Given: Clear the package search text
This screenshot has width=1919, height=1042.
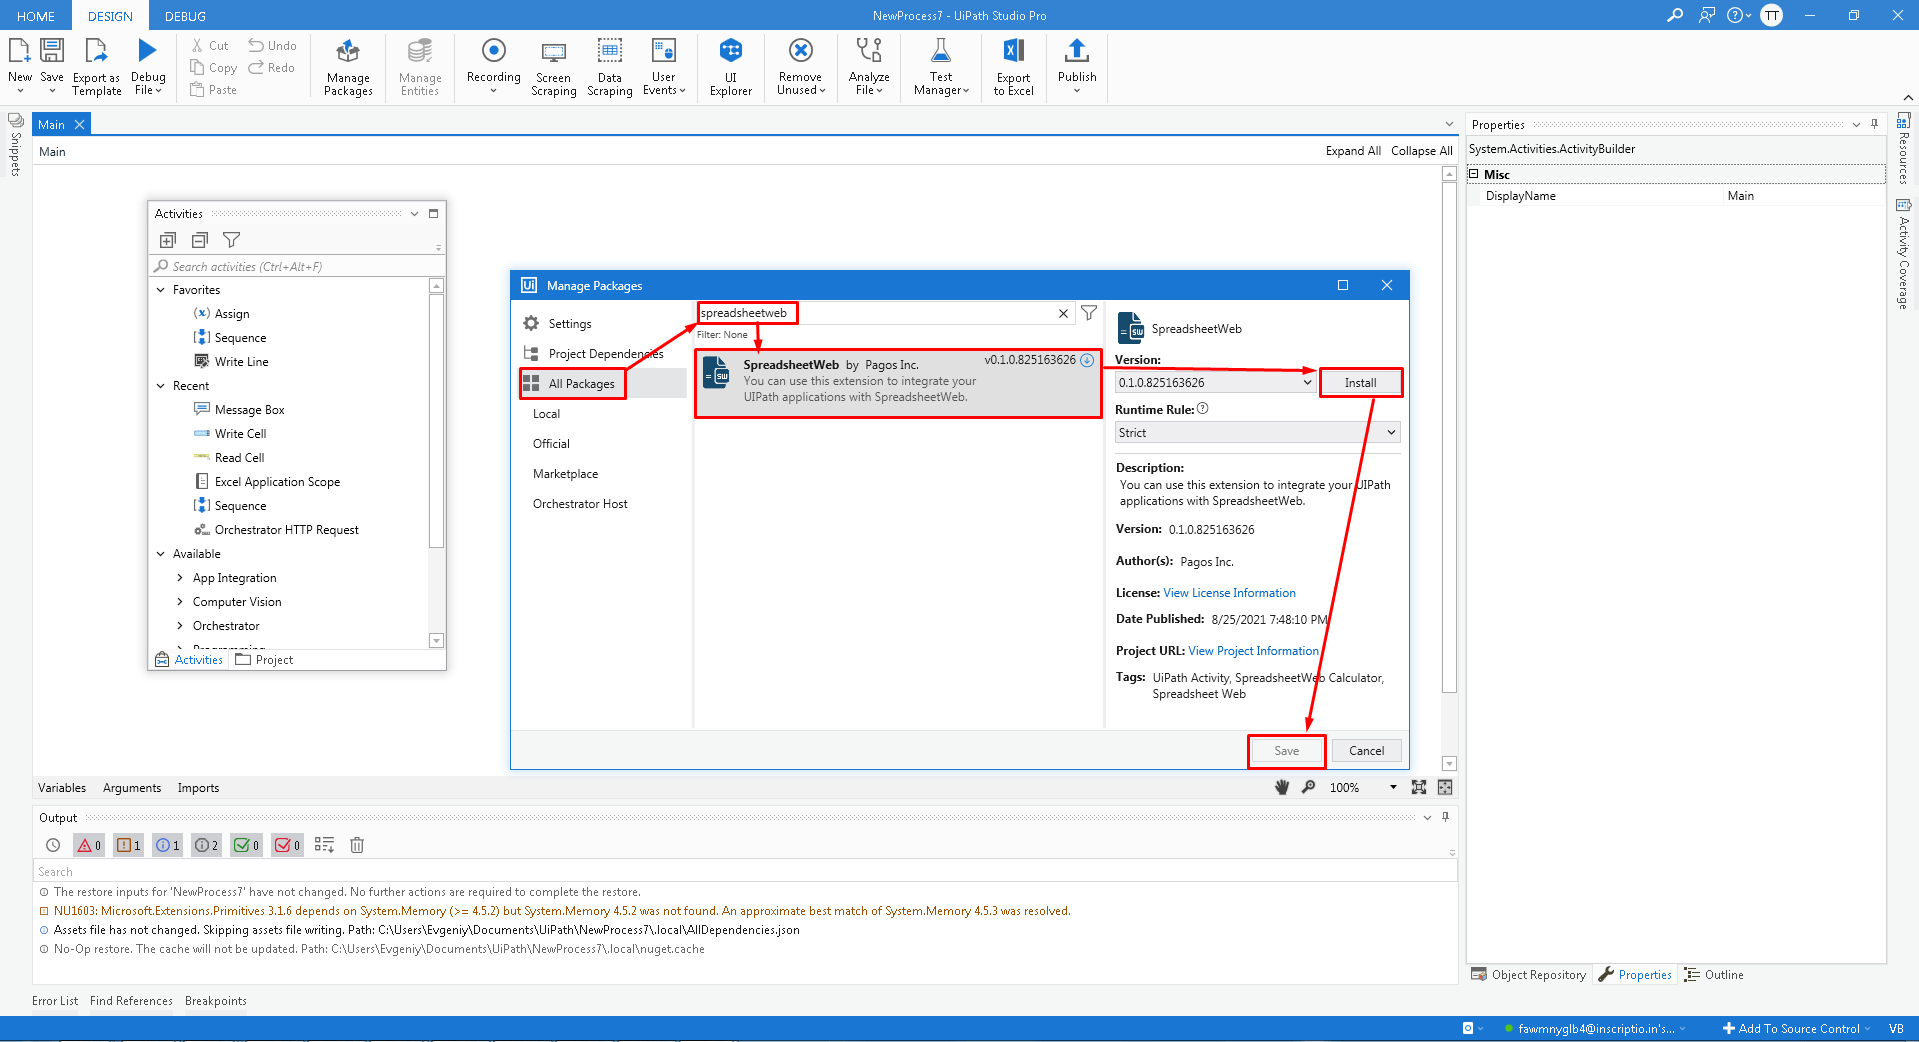Looking at the screenshot, I should (1063, 313).
